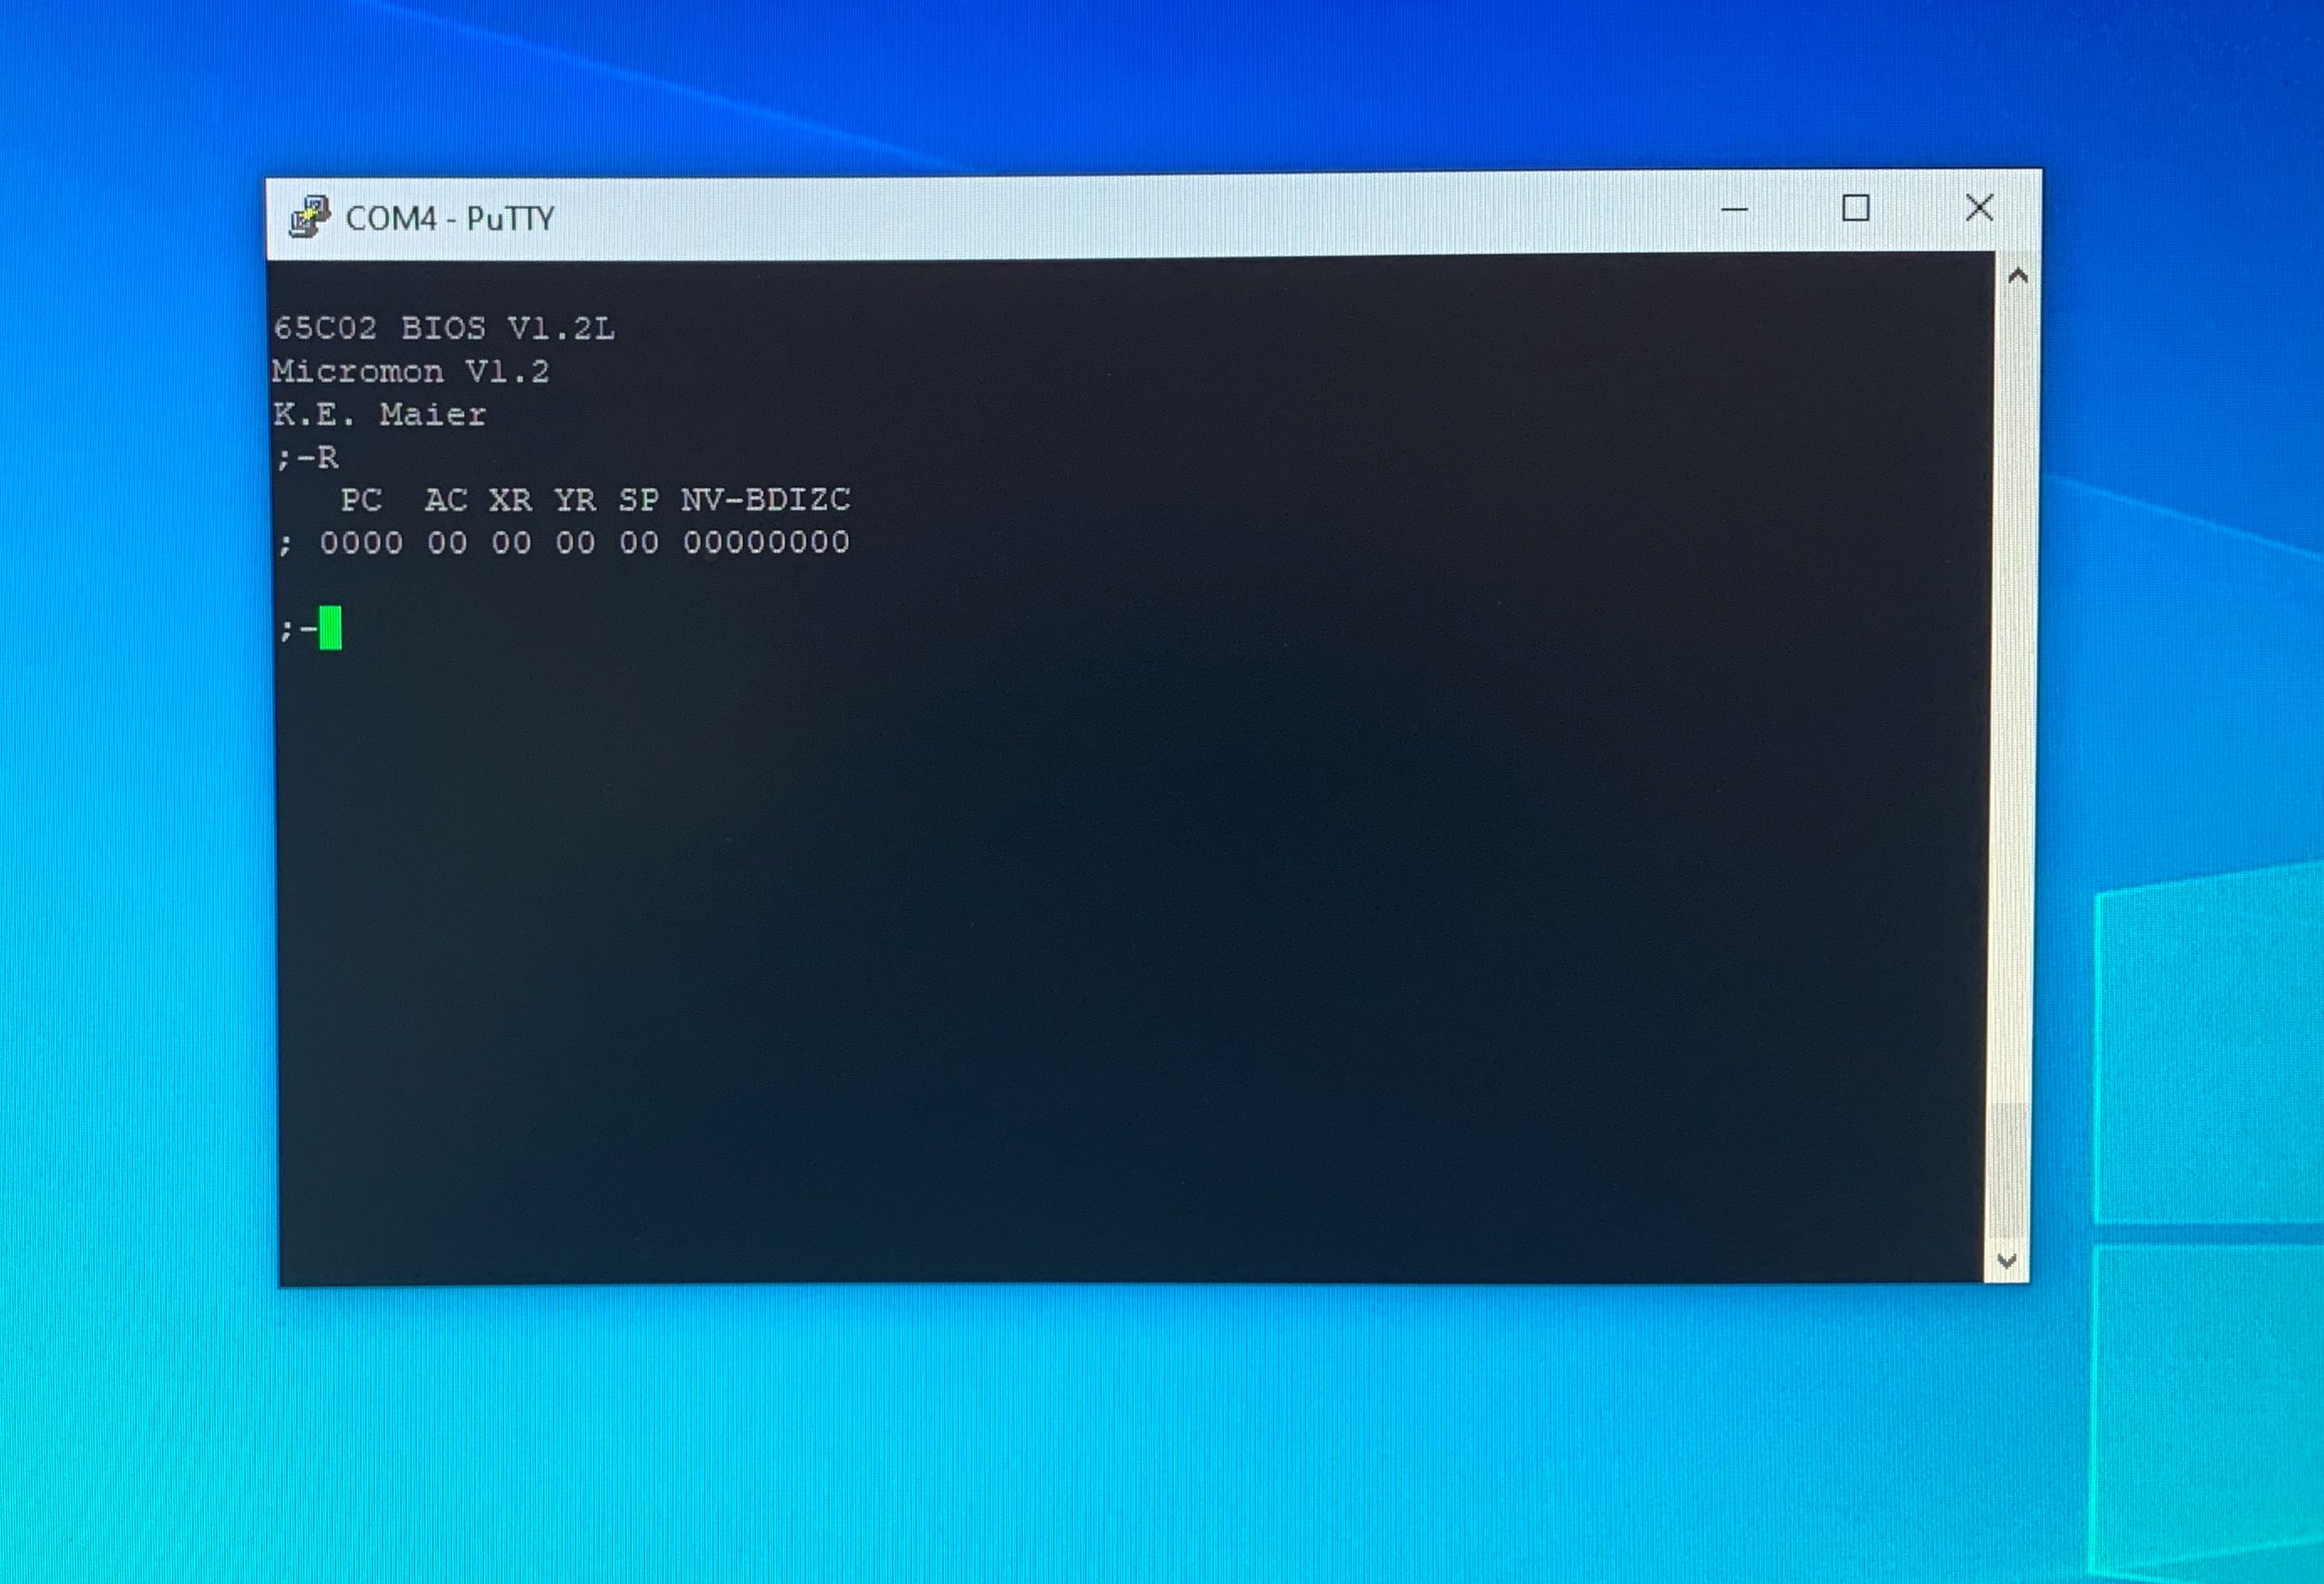Click the green terminal cursor block

[330, 628]
